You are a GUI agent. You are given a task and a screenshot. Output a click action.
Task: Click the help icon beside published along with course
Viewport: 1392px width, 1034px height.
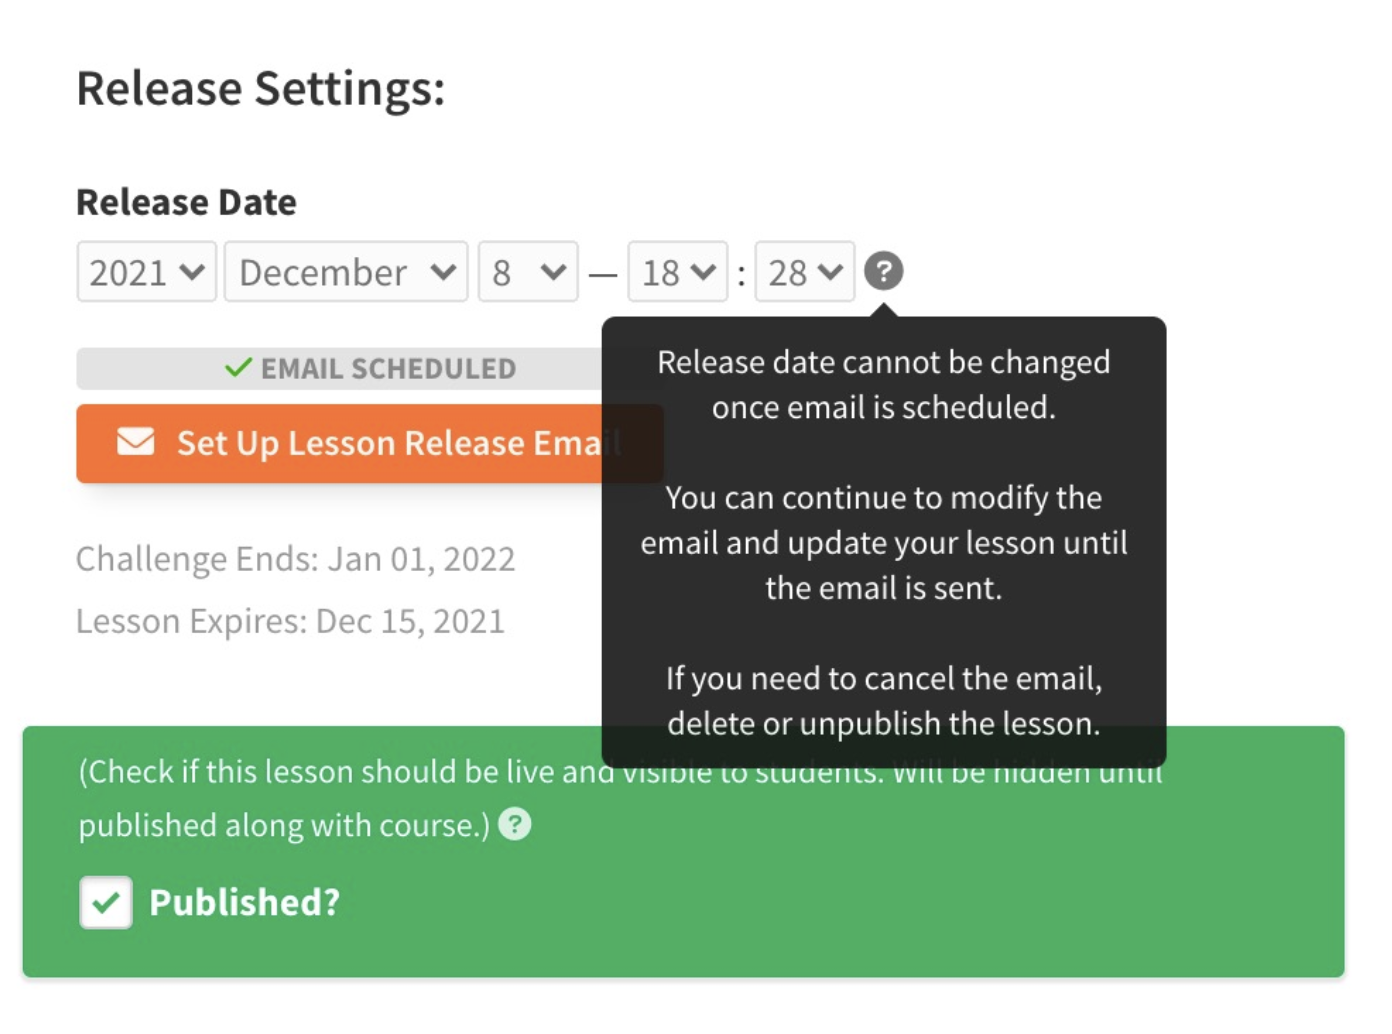pyautogui.click(x=515, y=824)
